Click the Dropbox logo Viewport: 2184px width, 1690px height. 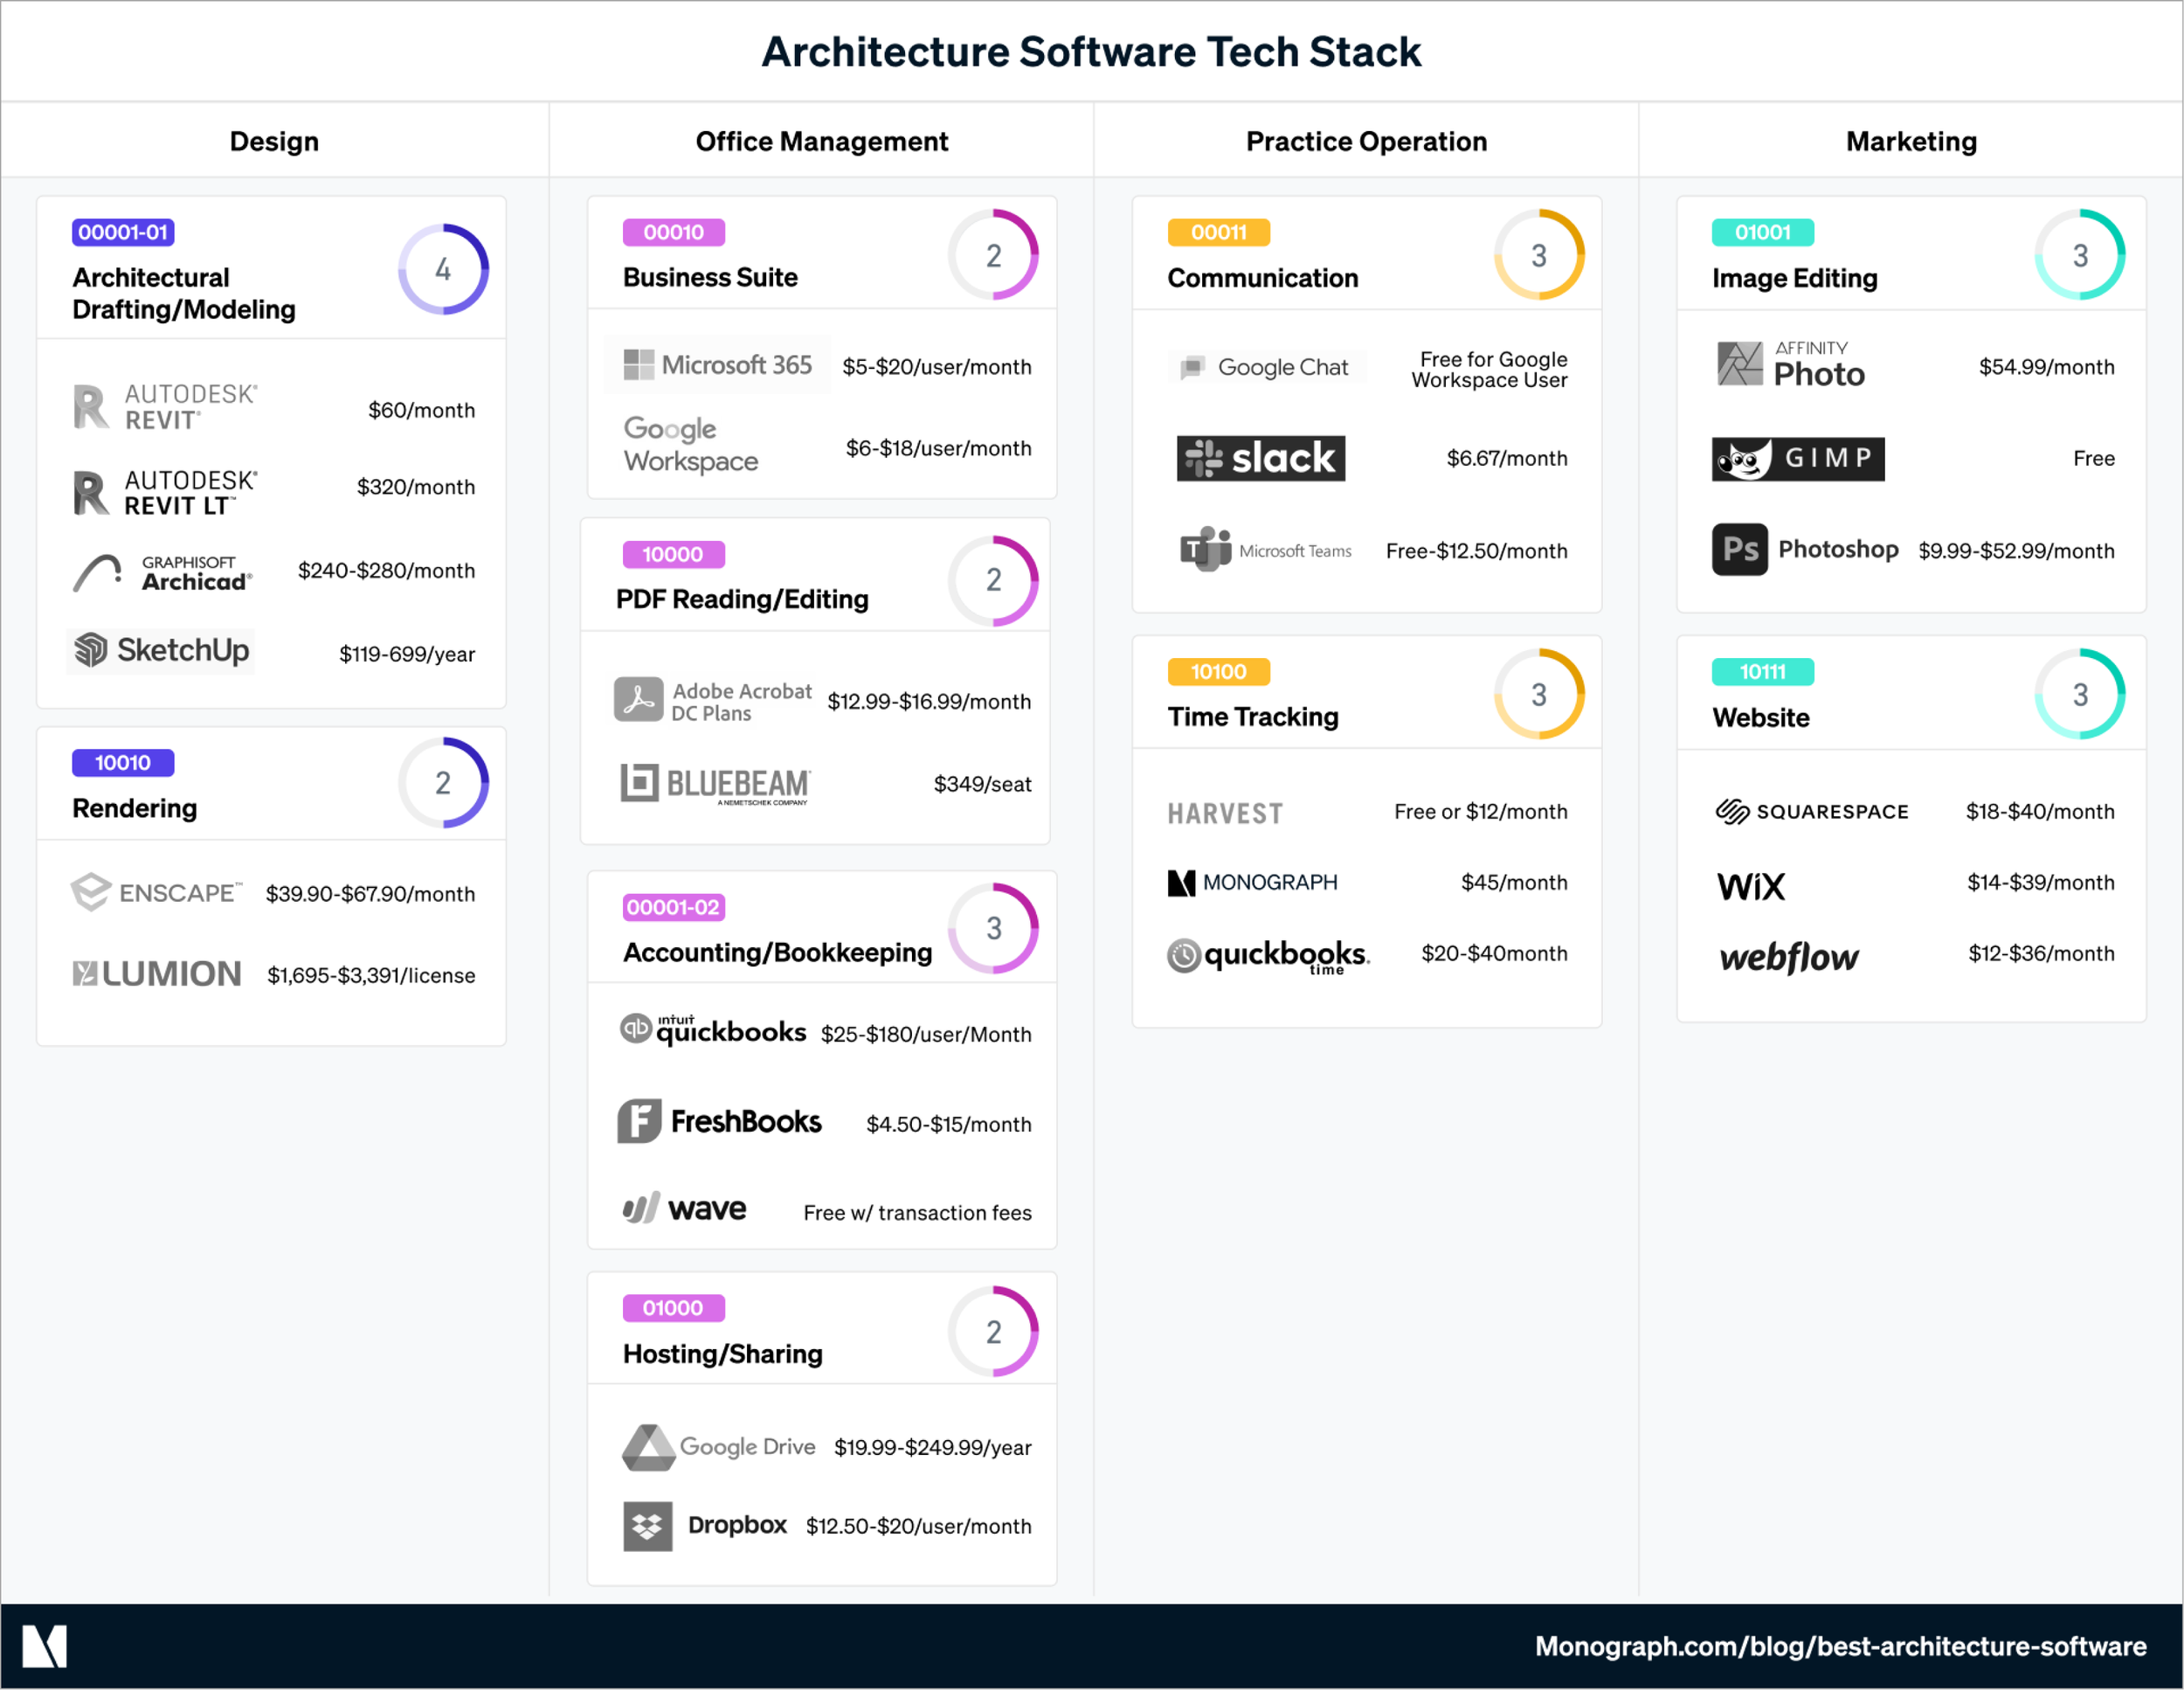pos(705,1526)
